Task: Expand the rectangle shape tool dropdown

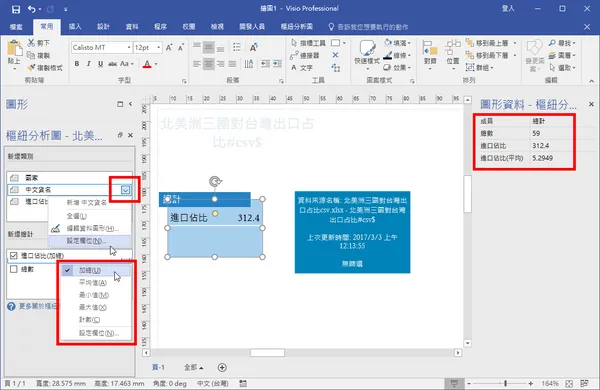Action: click(x=344, y=43)
